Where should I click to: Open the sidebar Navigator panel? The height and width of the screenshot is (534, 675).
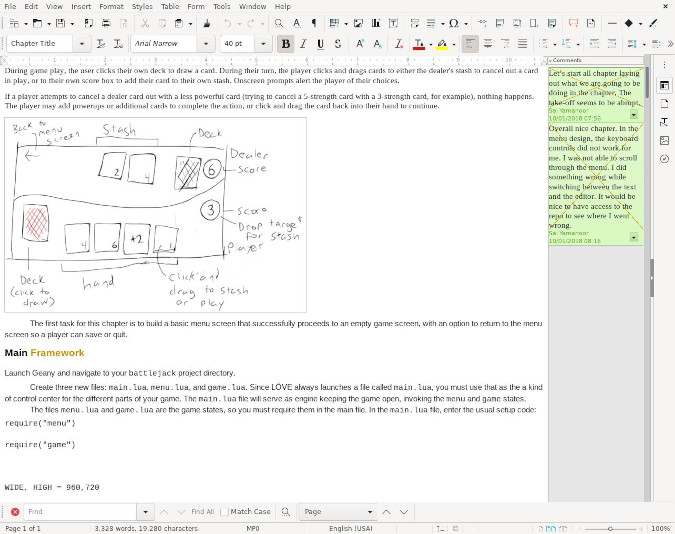664,158
